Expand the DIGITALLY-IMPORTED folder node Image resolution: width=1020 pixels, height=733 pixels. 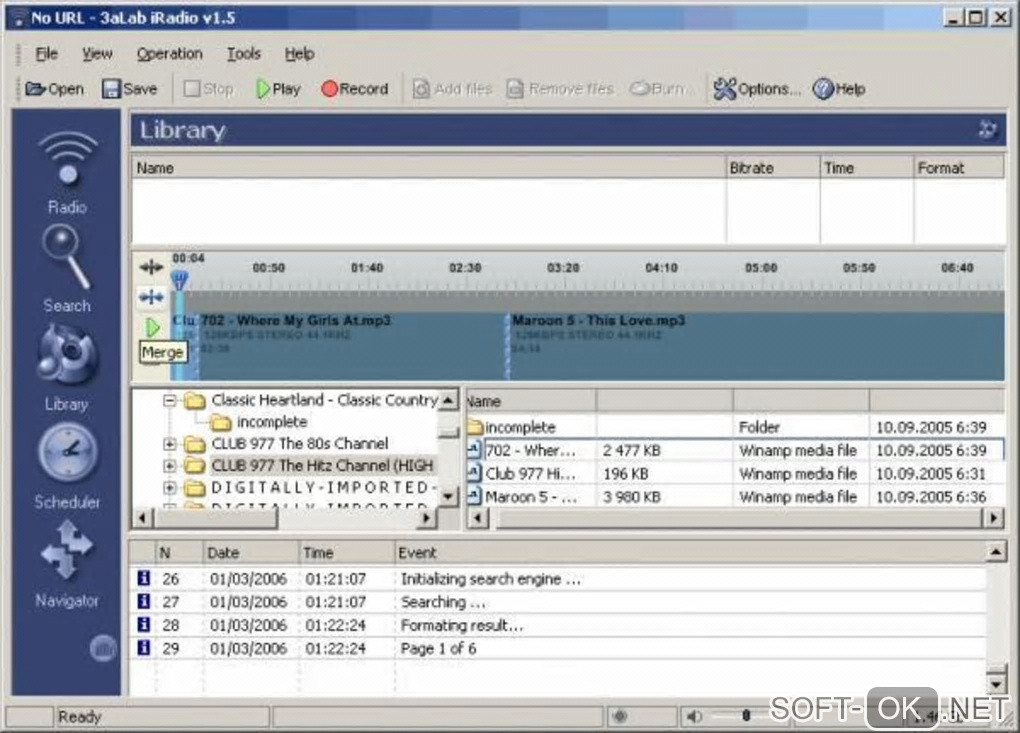click(170, 487)
